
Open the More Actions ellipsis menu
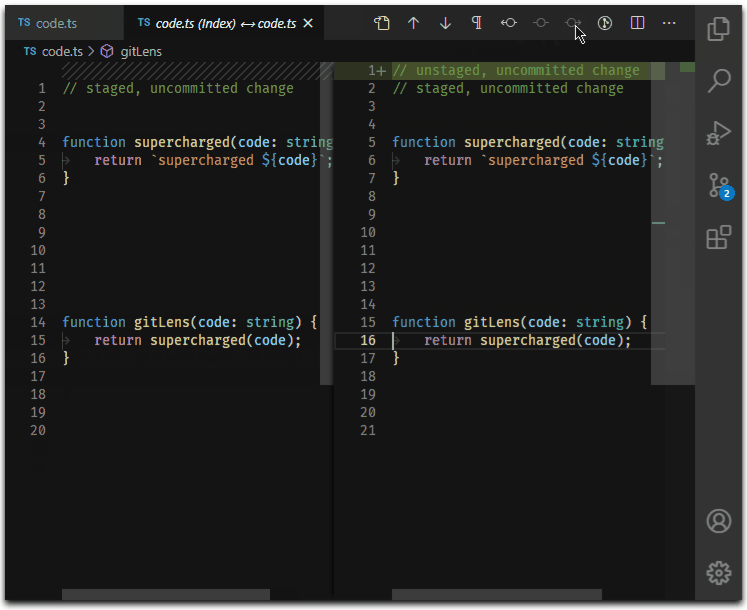point(669,23)
